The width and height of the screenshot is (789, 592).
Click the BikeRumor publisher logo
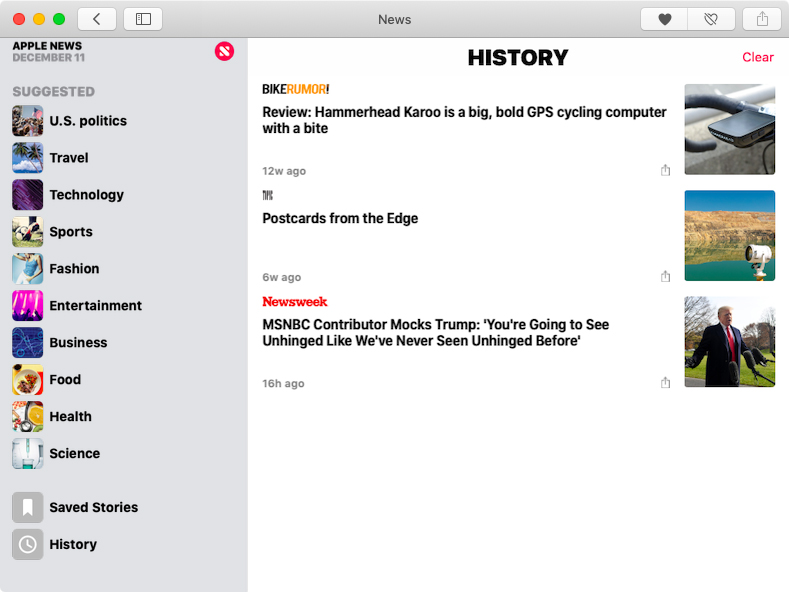point(296,90)
